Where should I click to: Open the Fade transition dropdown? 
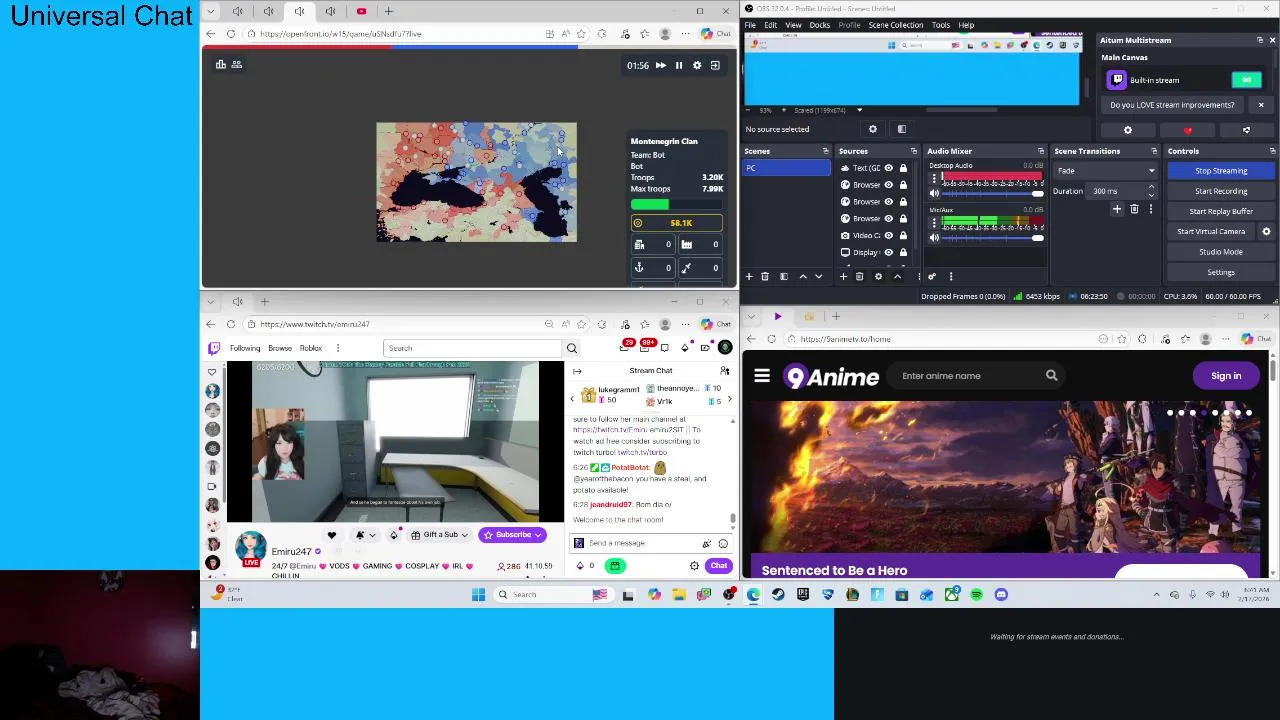click(1105, 171)
